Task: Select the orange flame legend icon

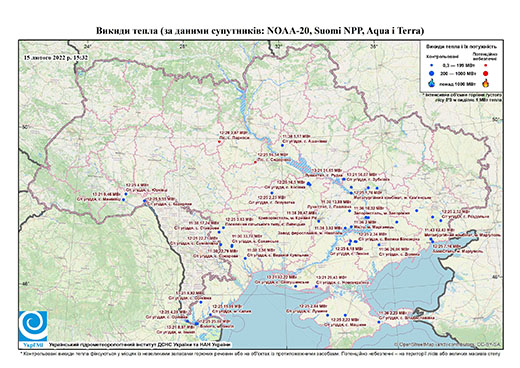Action: (486, 83)
